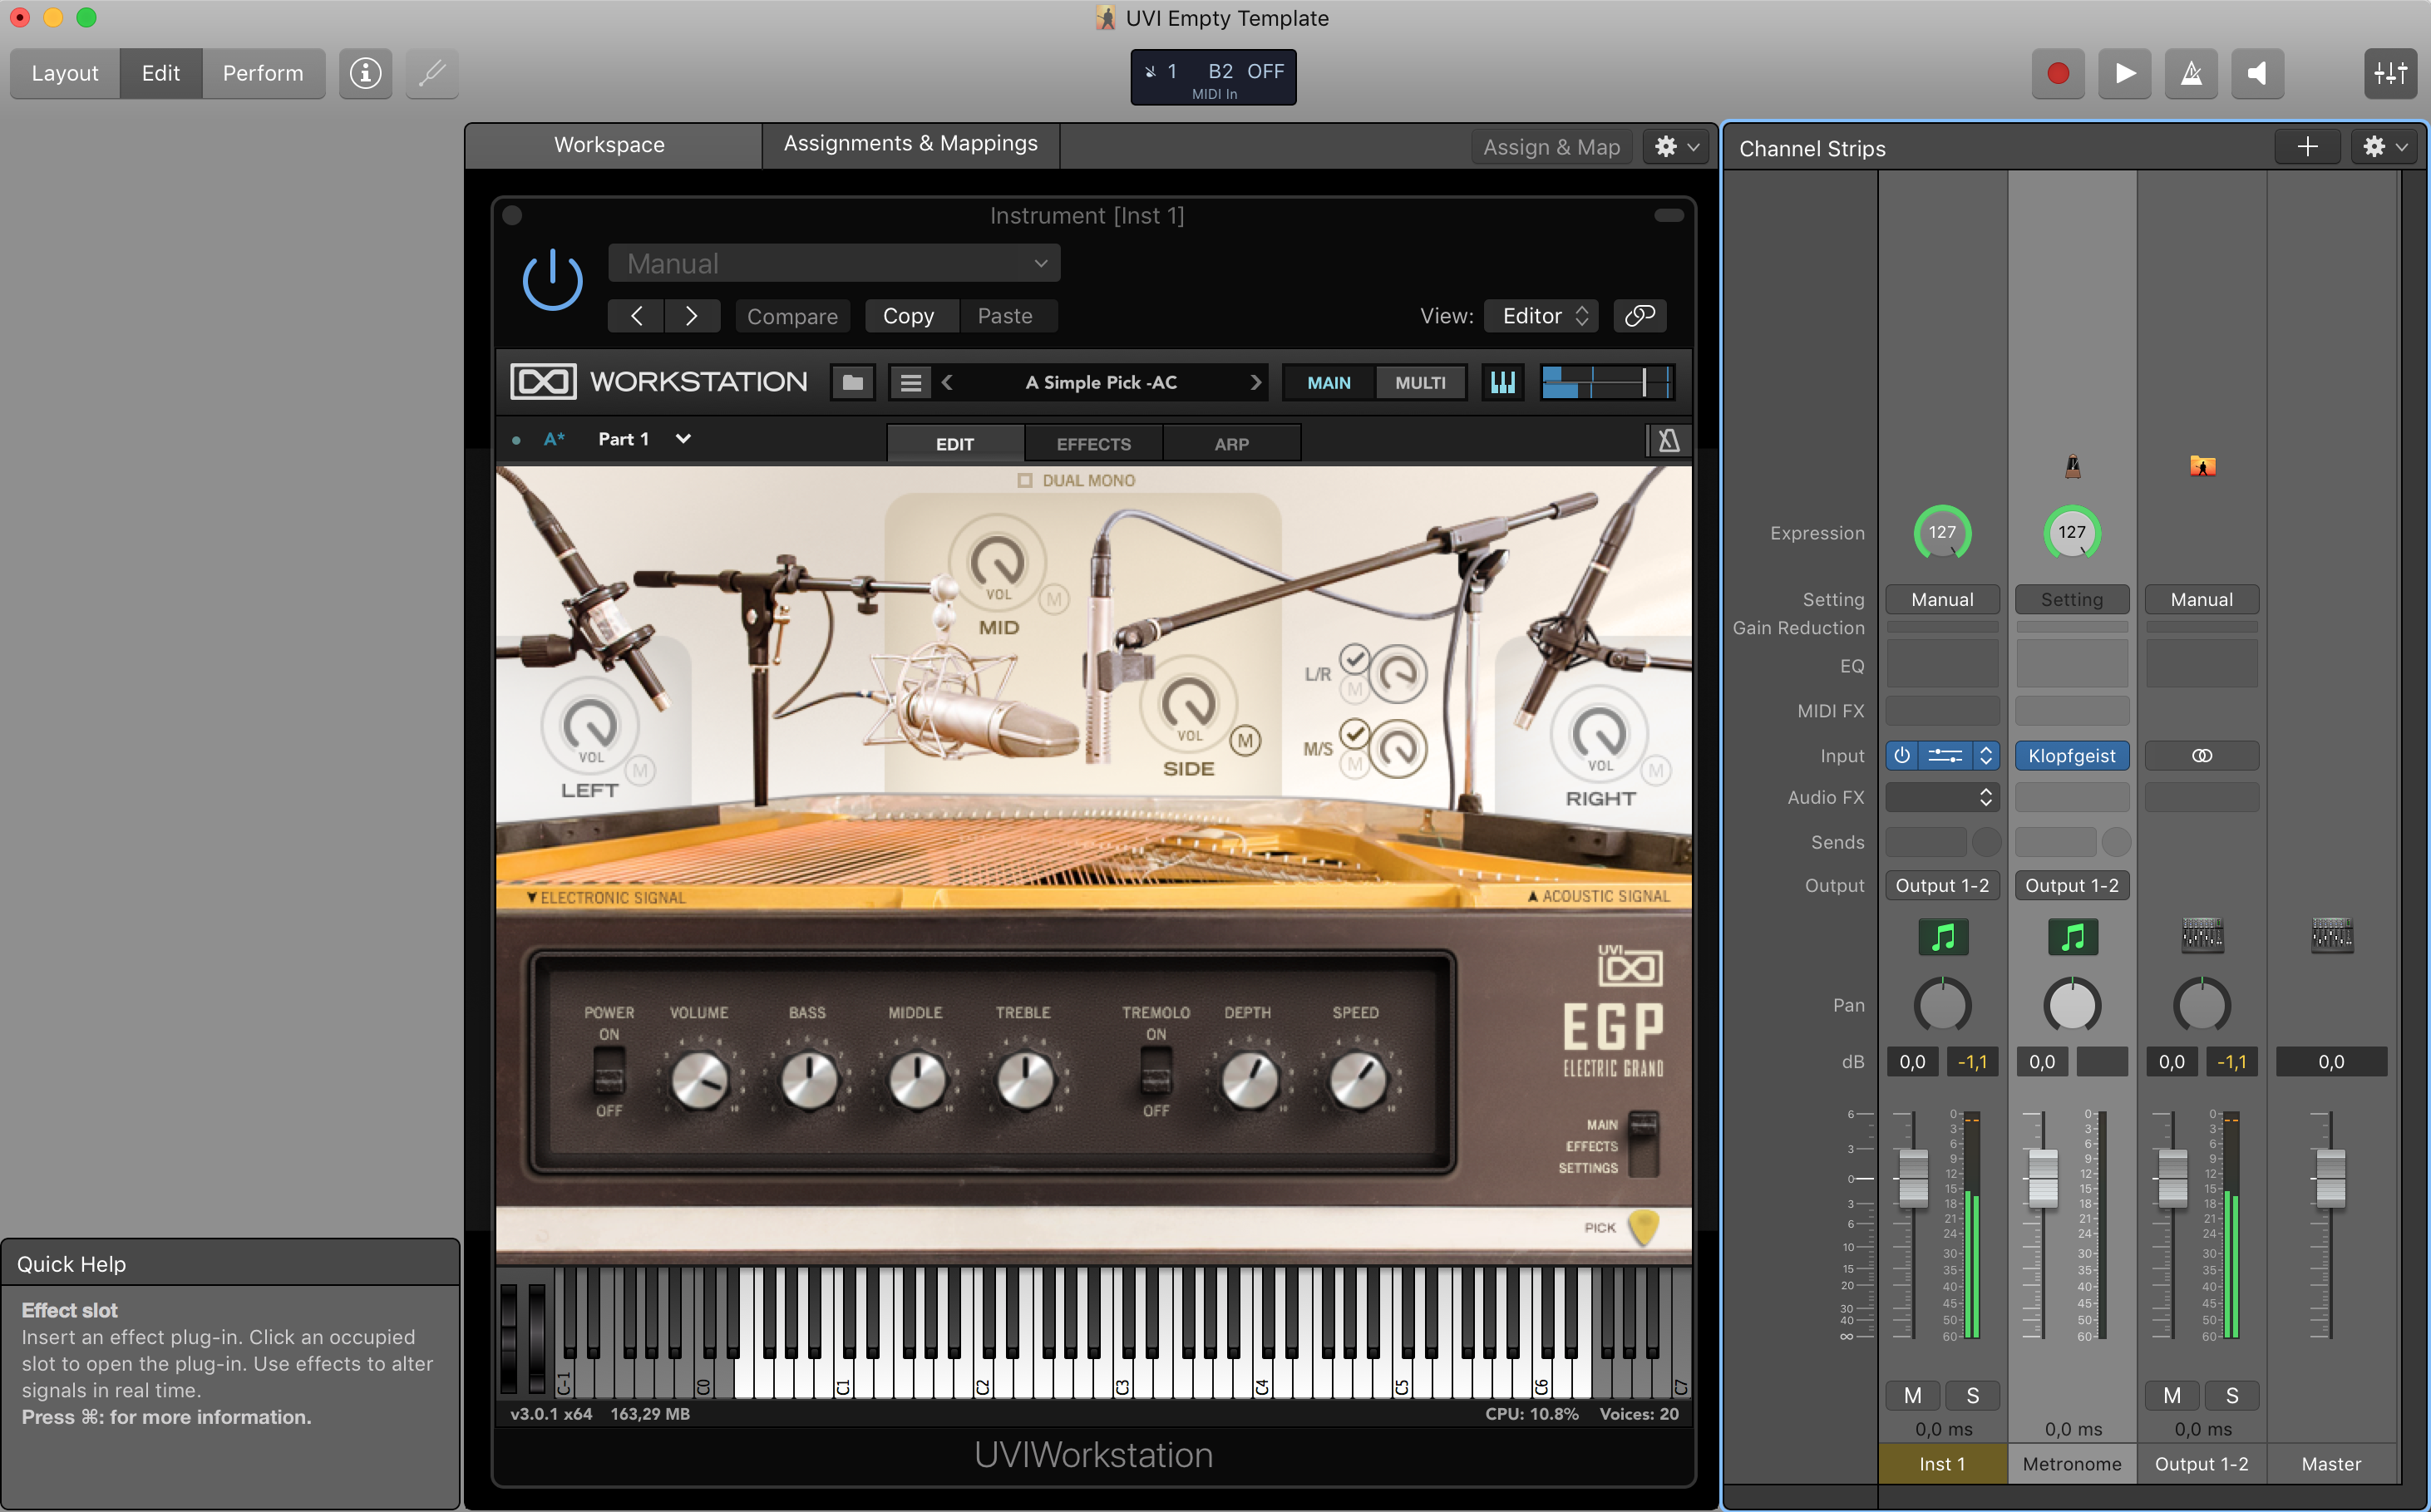Open the Manual preset dropdown in plug-in header

click(834, 264)
